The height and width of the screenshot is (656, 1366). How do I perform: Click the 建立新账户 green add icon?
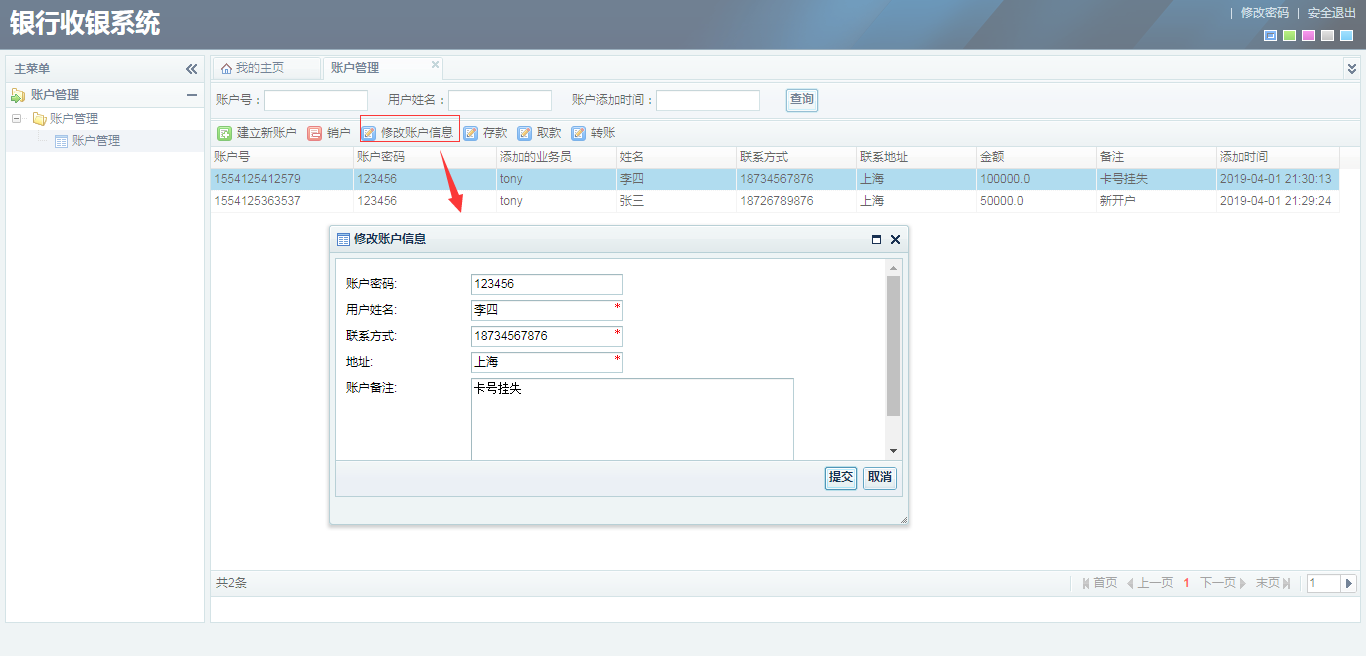(x=225, y=133)
